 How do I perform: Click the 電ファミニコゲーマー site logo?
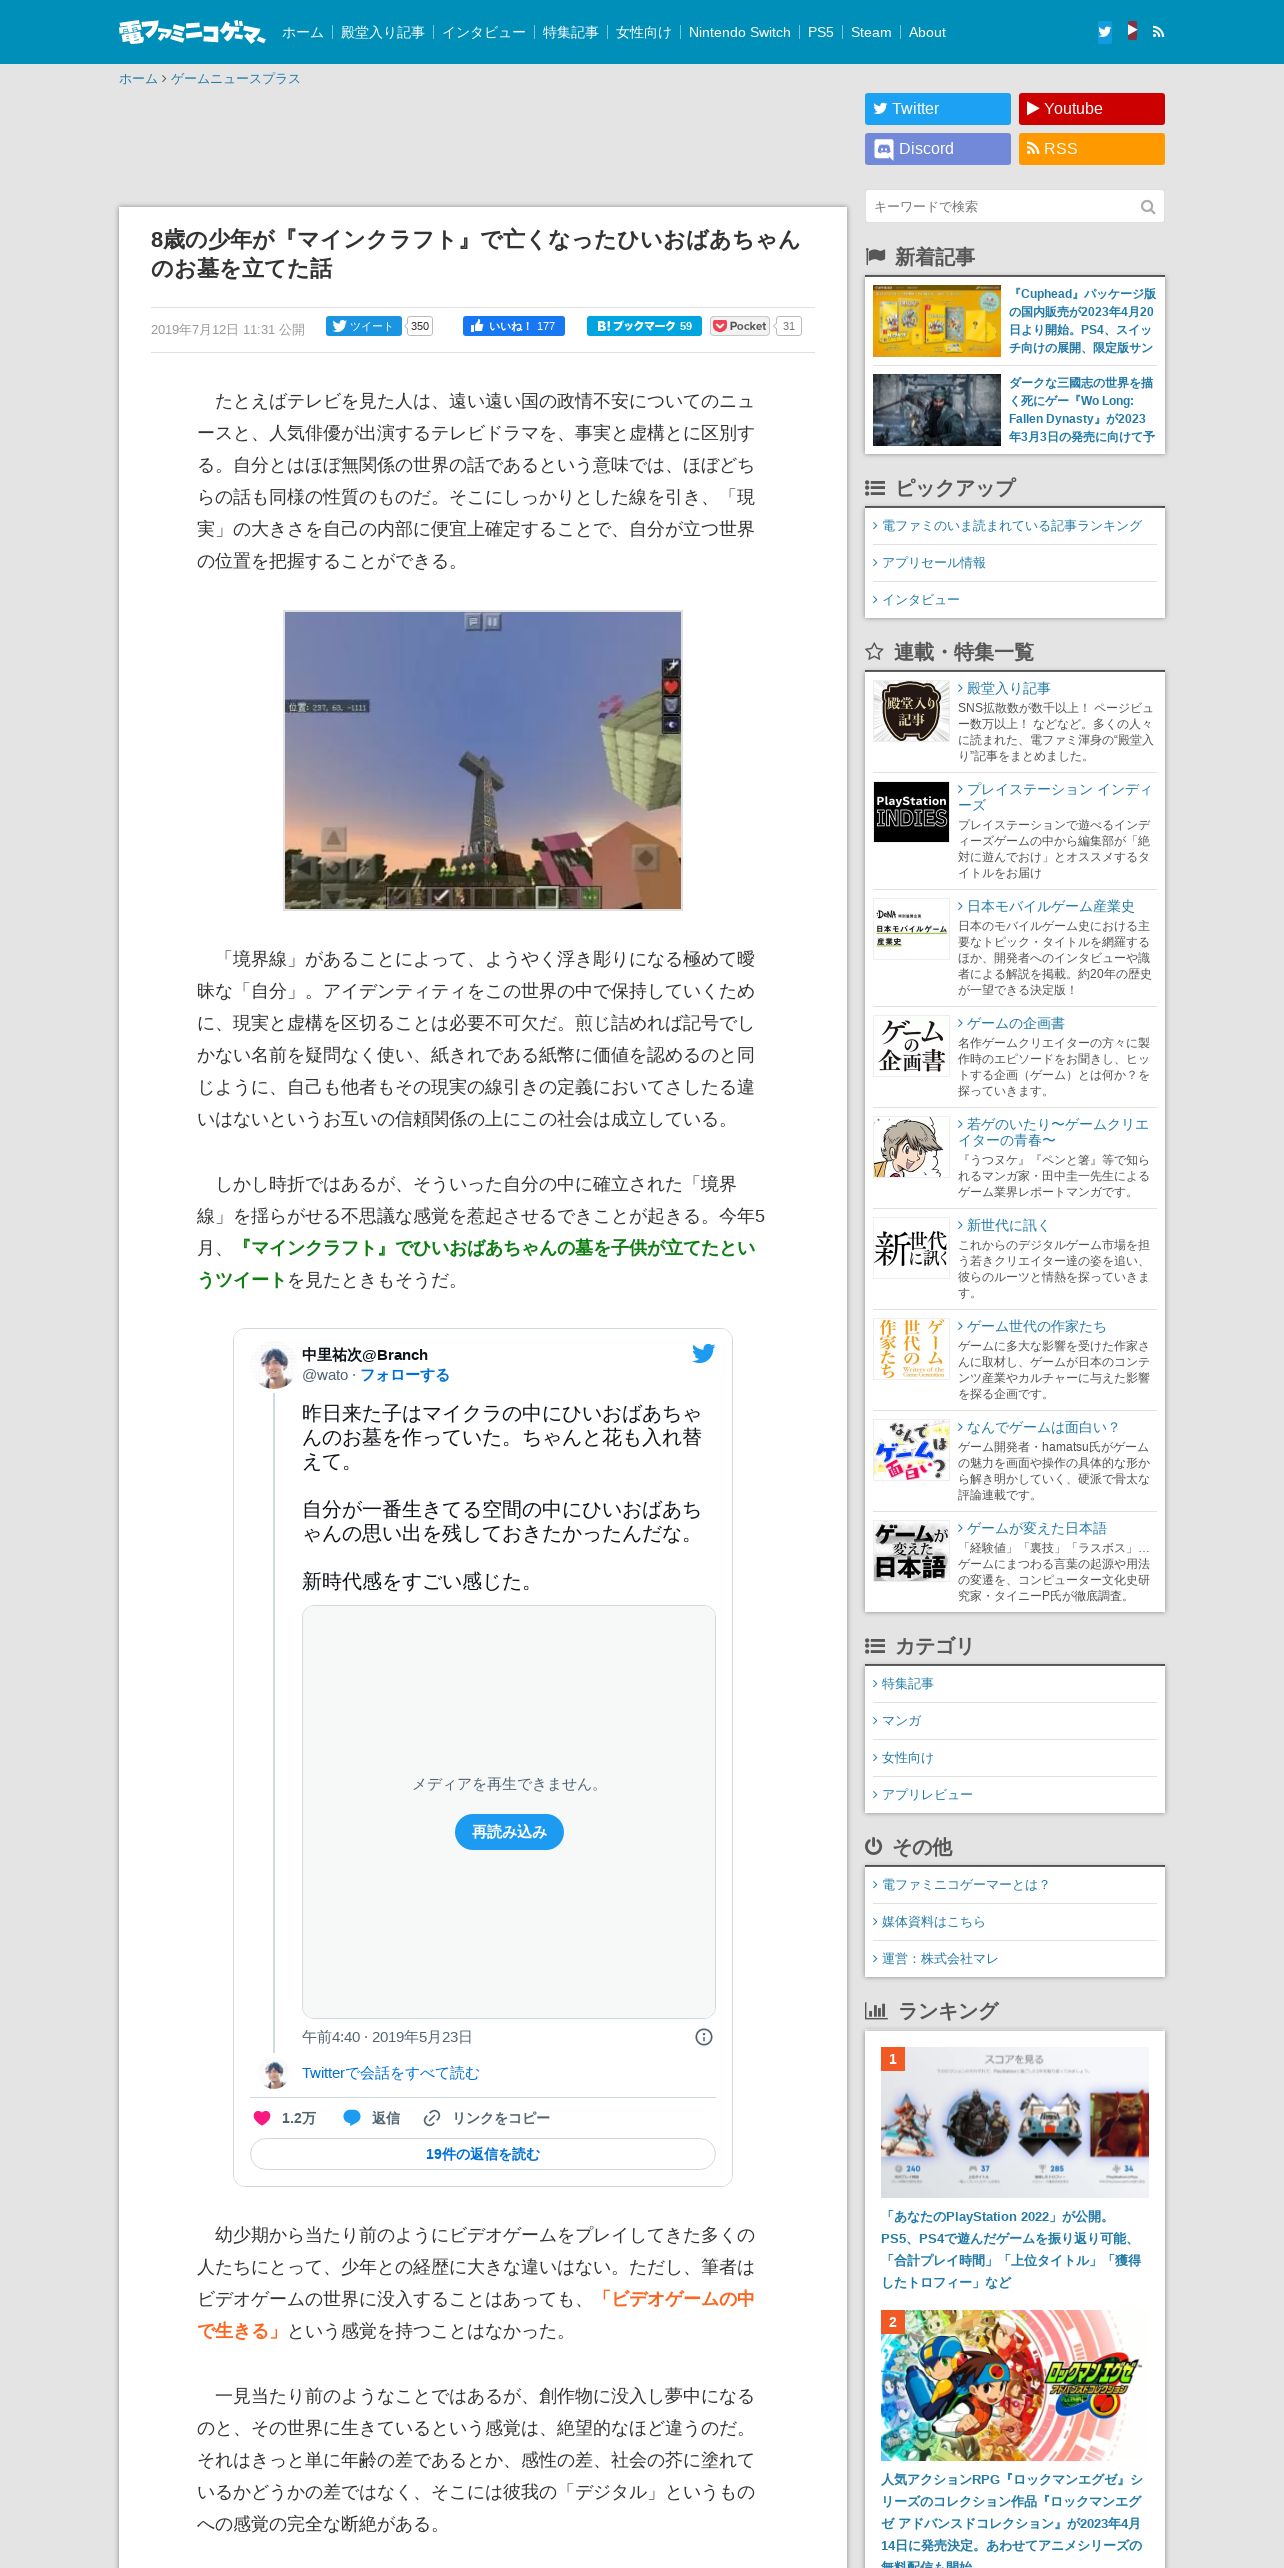point(192,32)
